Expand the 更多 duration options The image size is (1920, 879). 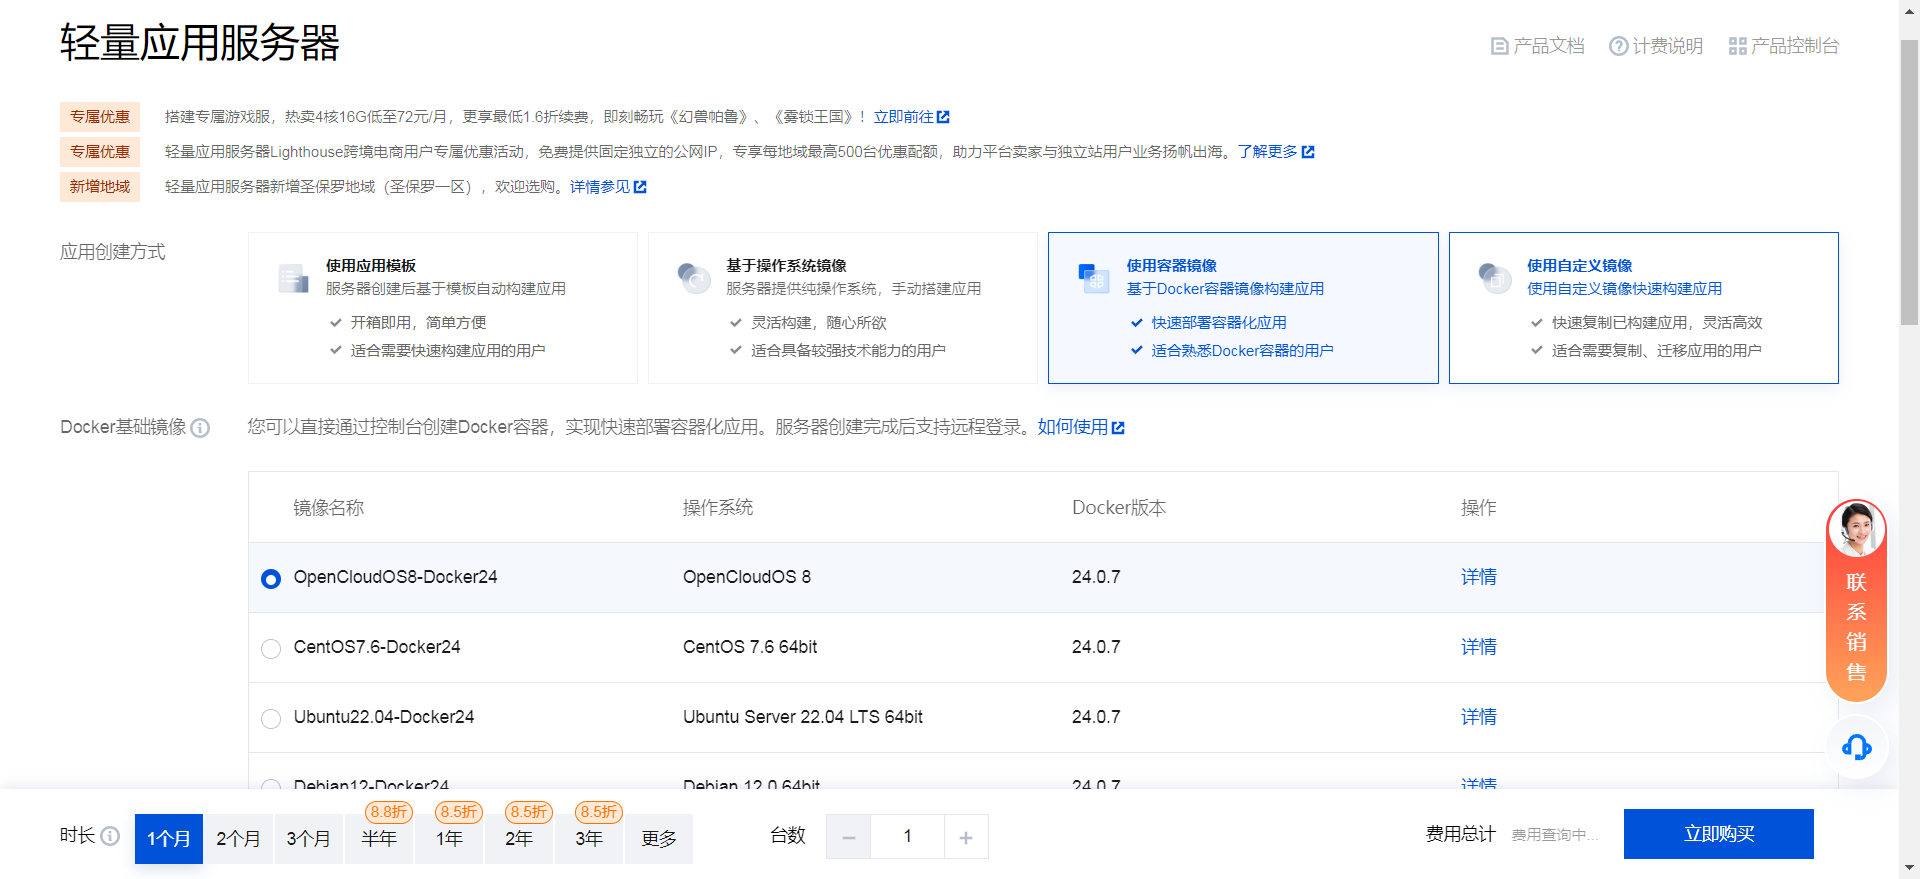[659, 839]
